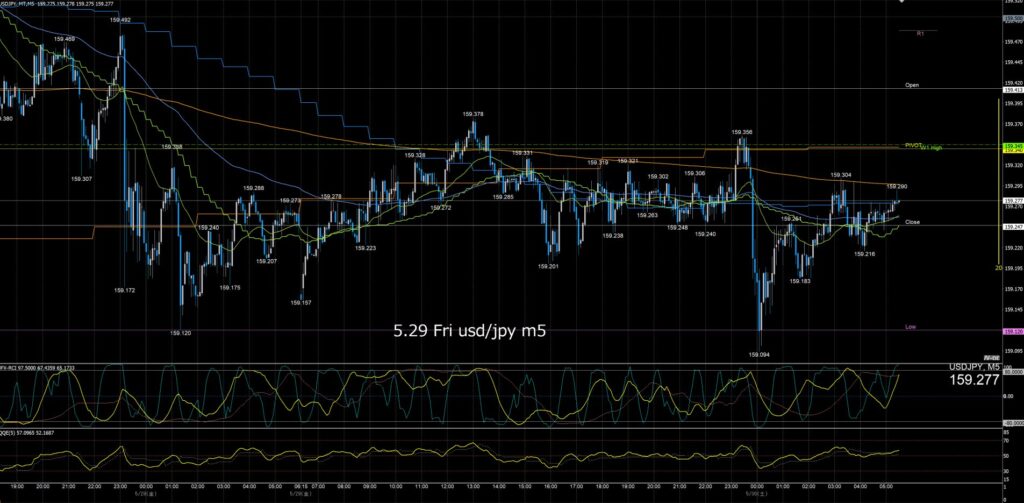Select the 159.445 price axis tick
1024x503 pixels.
click(1014, 63)
